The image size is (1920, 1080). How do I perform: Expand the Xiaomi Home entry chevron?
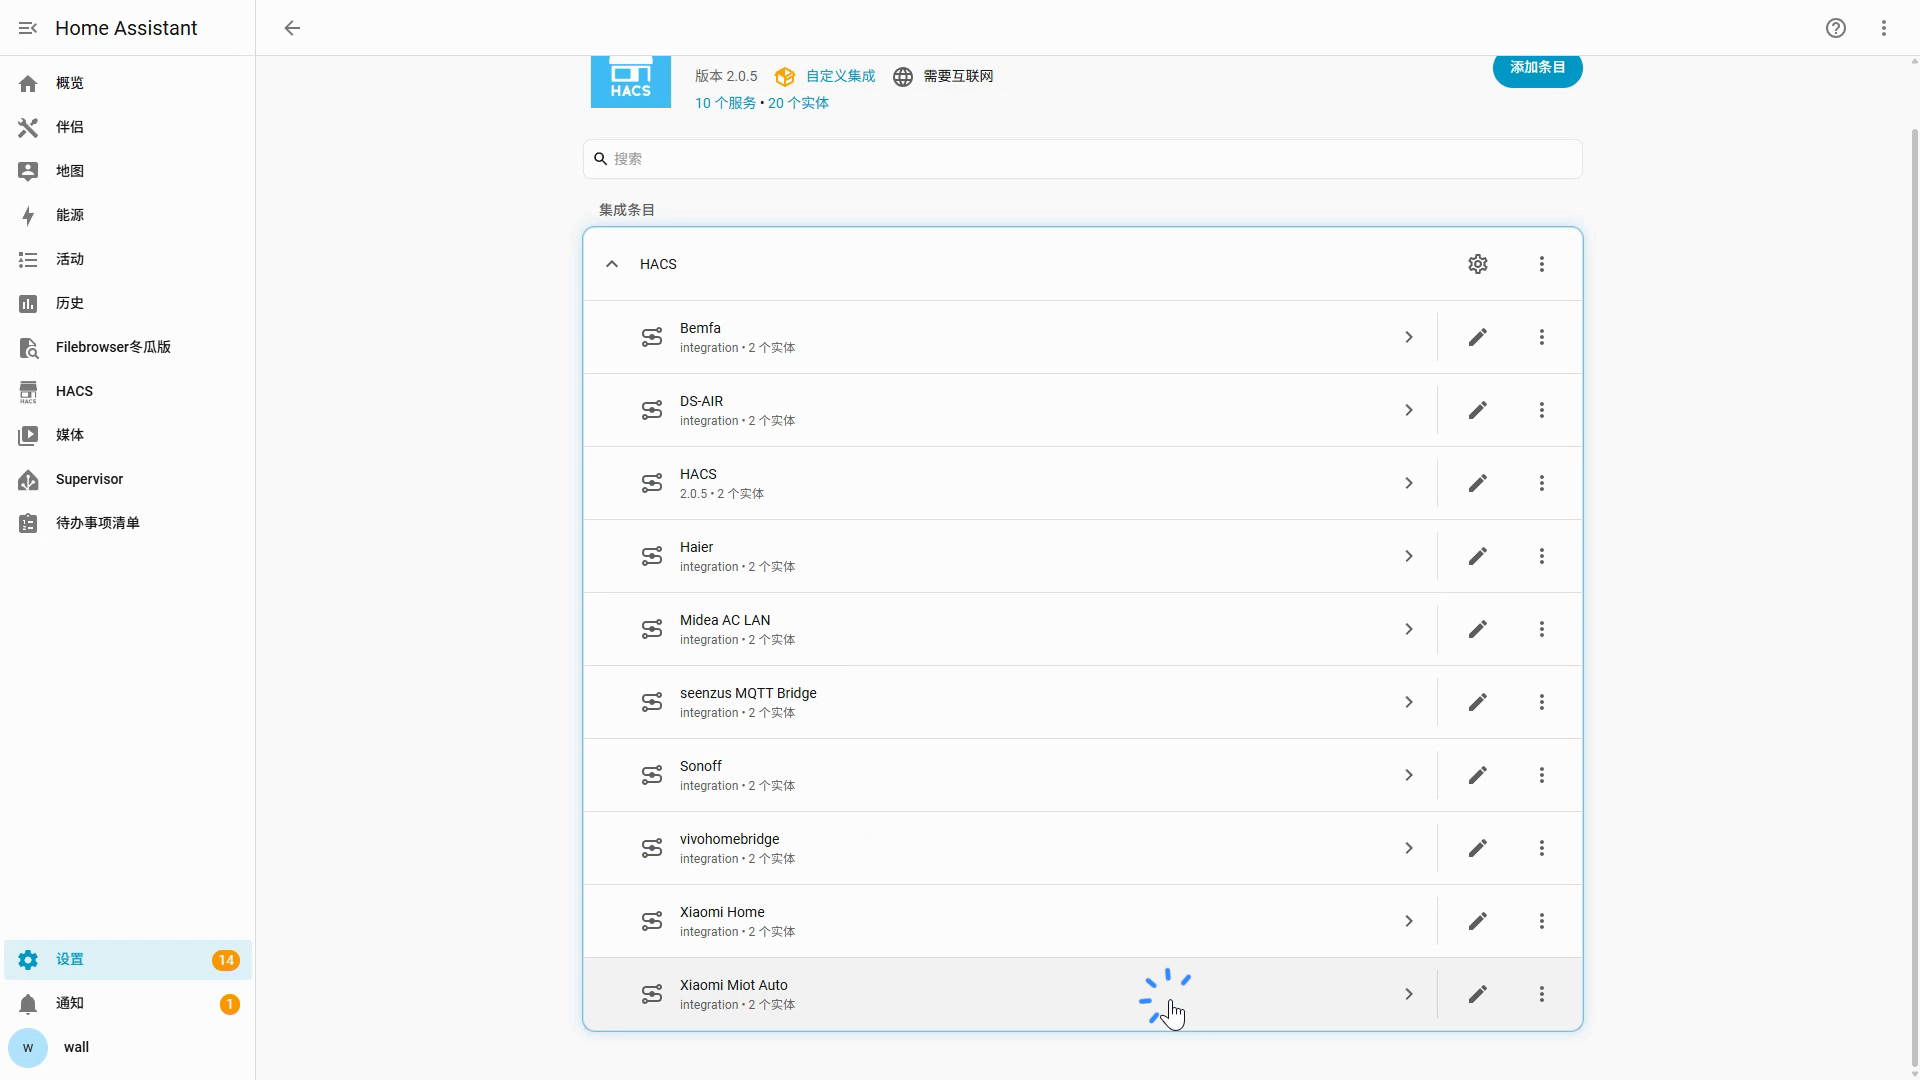pyautogui.click(x=1409, y=921)
